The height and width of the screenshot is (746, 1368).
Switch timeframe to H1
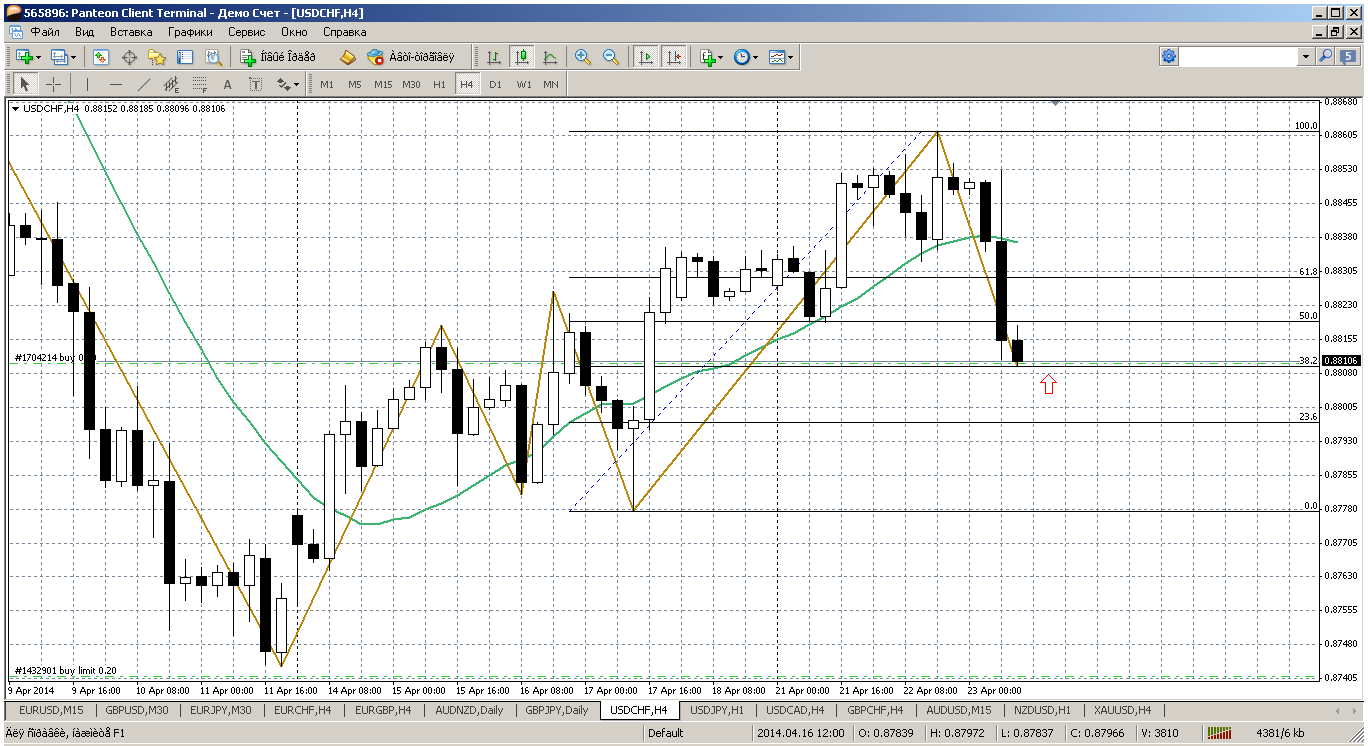(439, 84)
